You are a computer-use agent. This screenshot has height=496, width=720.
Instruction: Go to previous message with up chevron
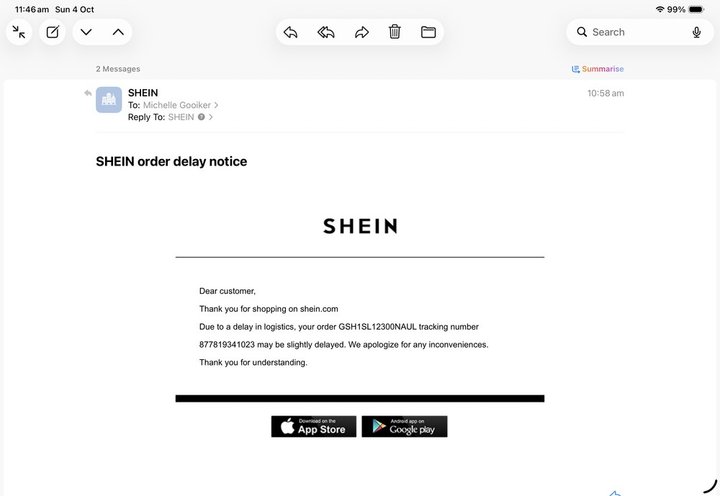click(118, 32)
